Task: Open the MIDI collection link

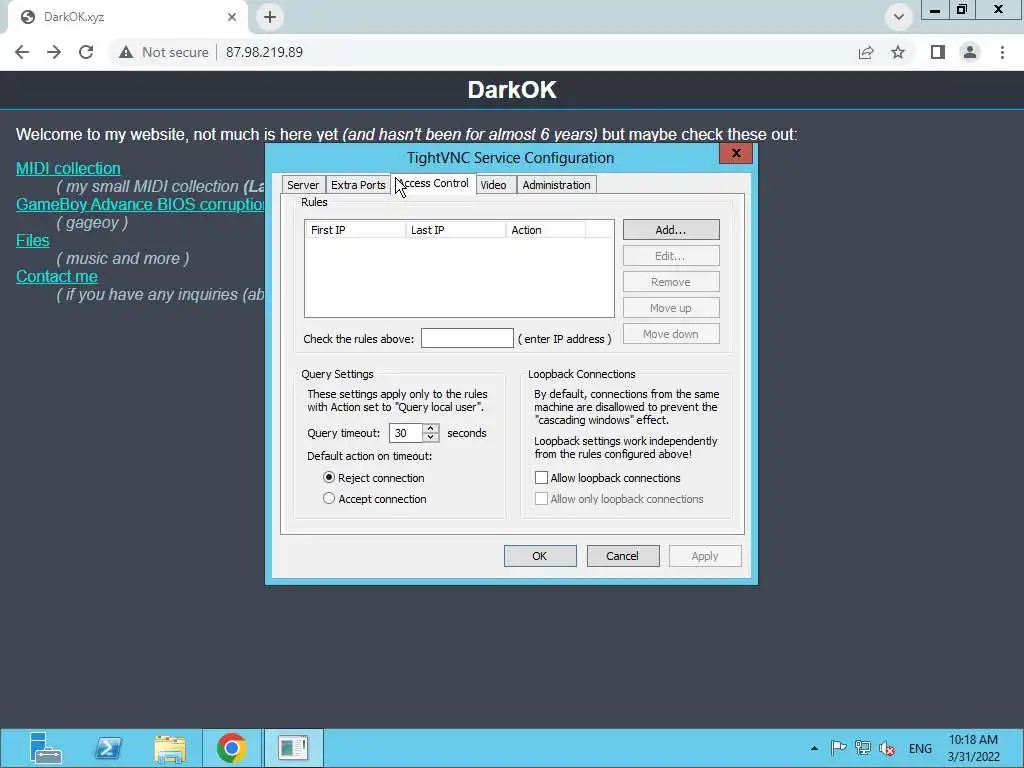Action: [68, 168]
